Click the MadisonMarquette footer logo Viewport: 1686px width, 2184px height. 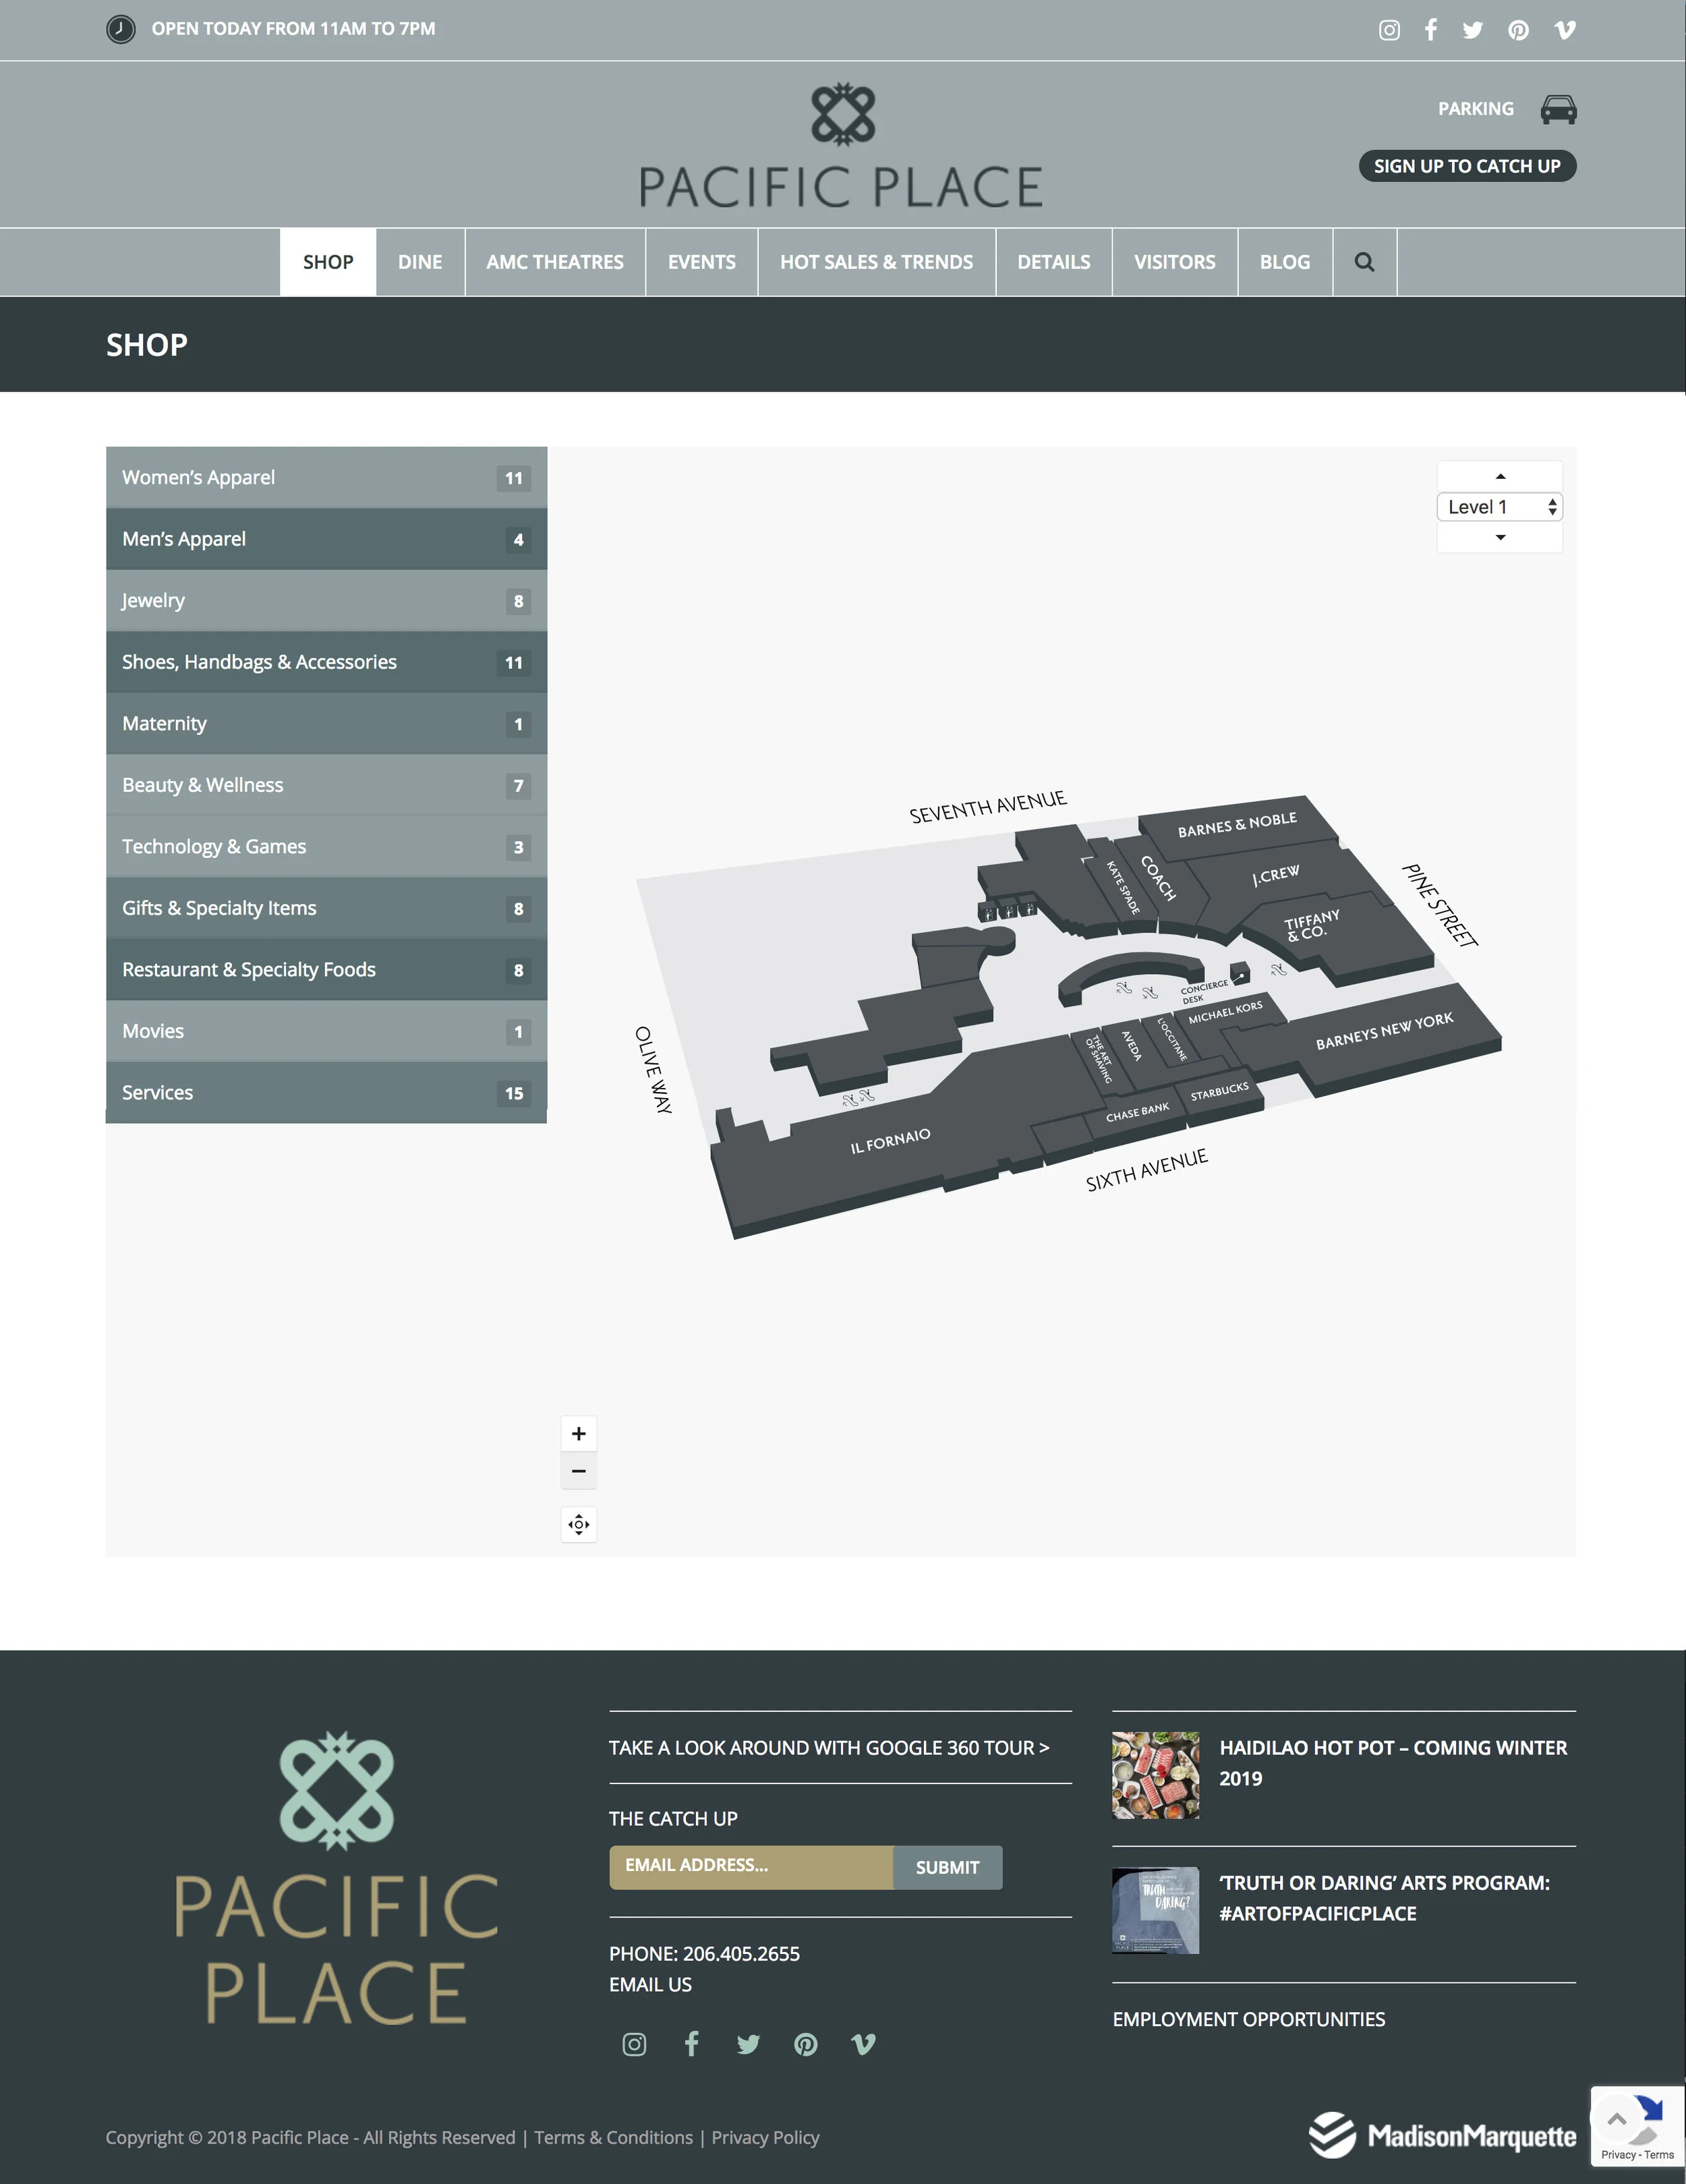pos(1442,2136)
